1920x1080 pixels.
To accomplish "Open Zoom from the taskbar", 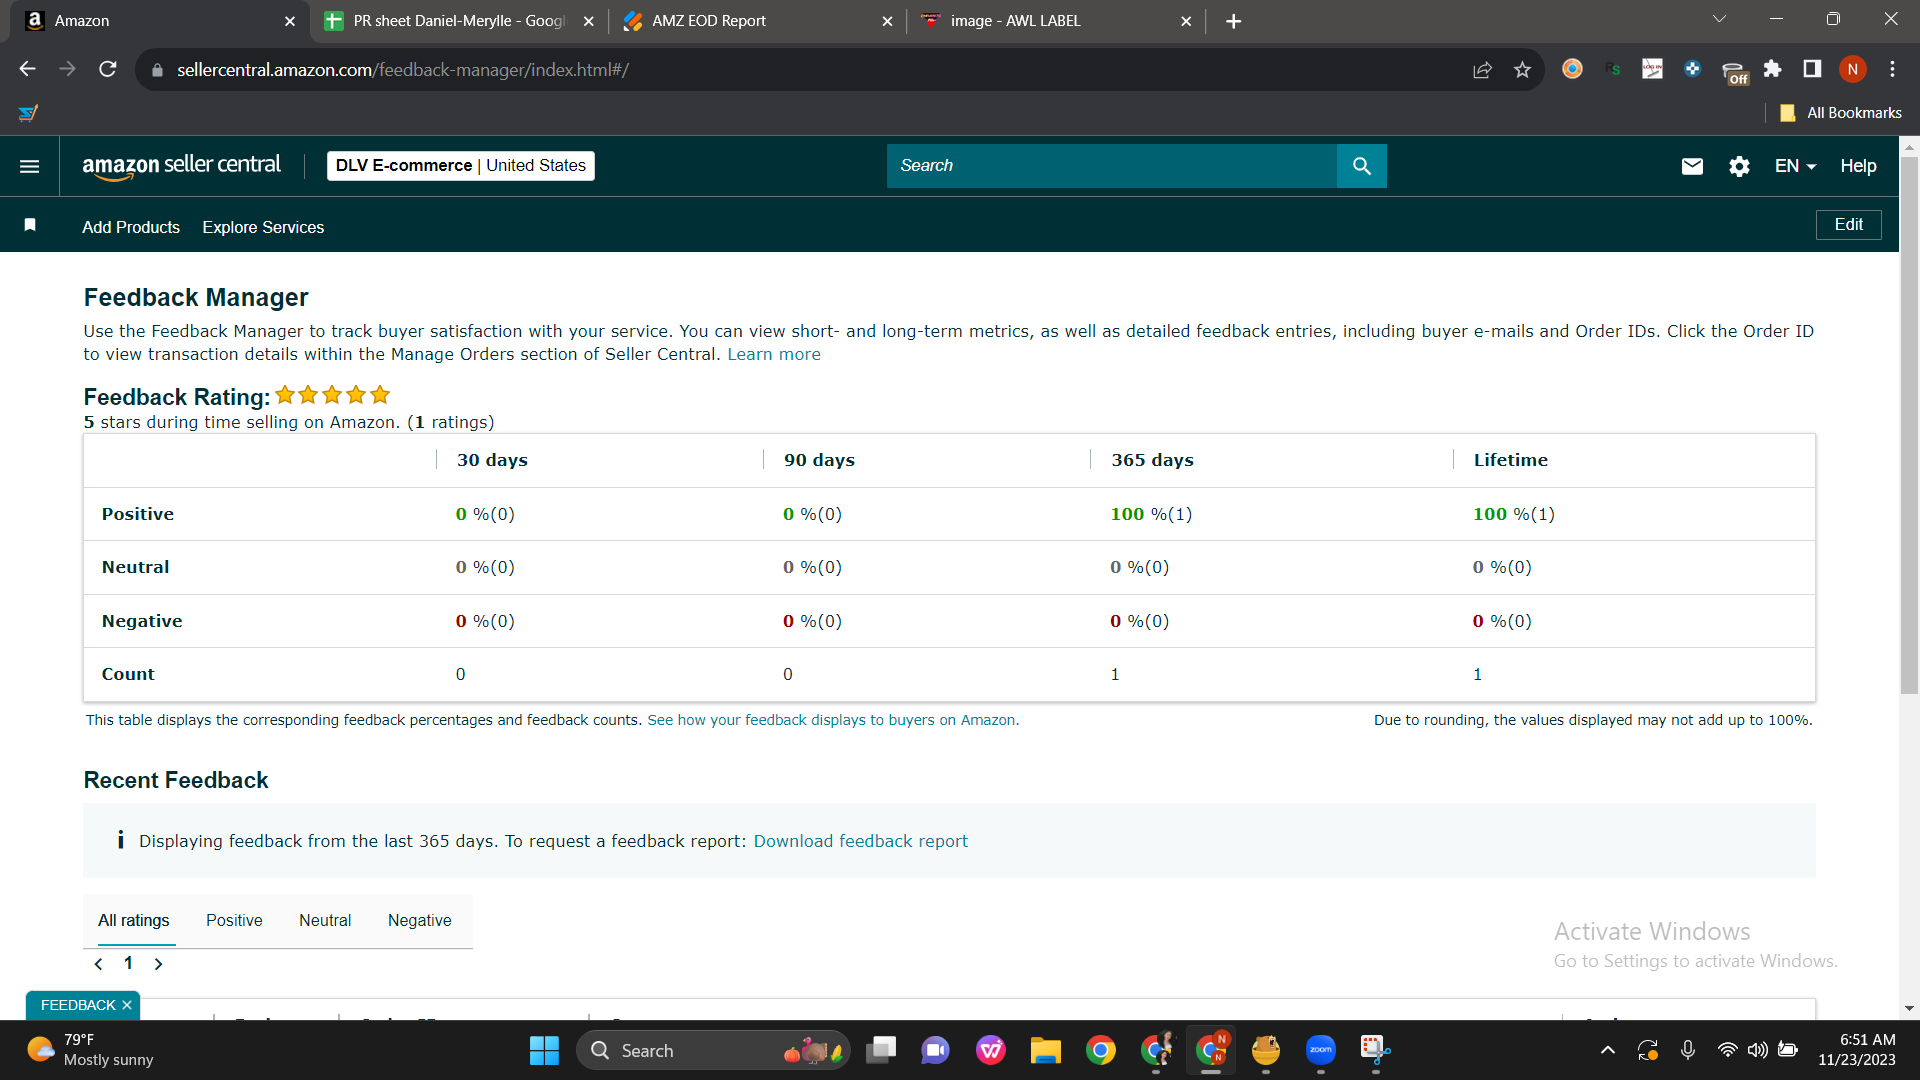I will (x=1320, y=1051).
